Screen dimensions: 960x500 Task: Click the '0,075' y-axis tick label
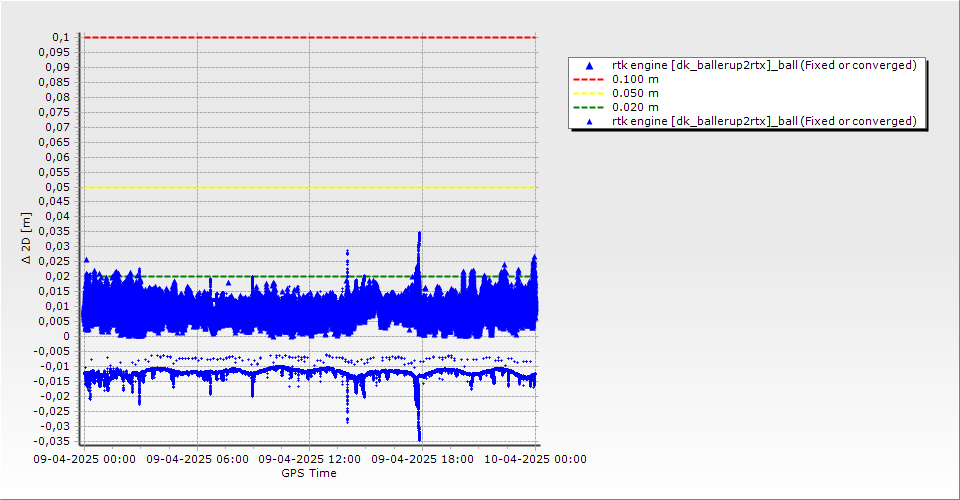pos(54,113)
